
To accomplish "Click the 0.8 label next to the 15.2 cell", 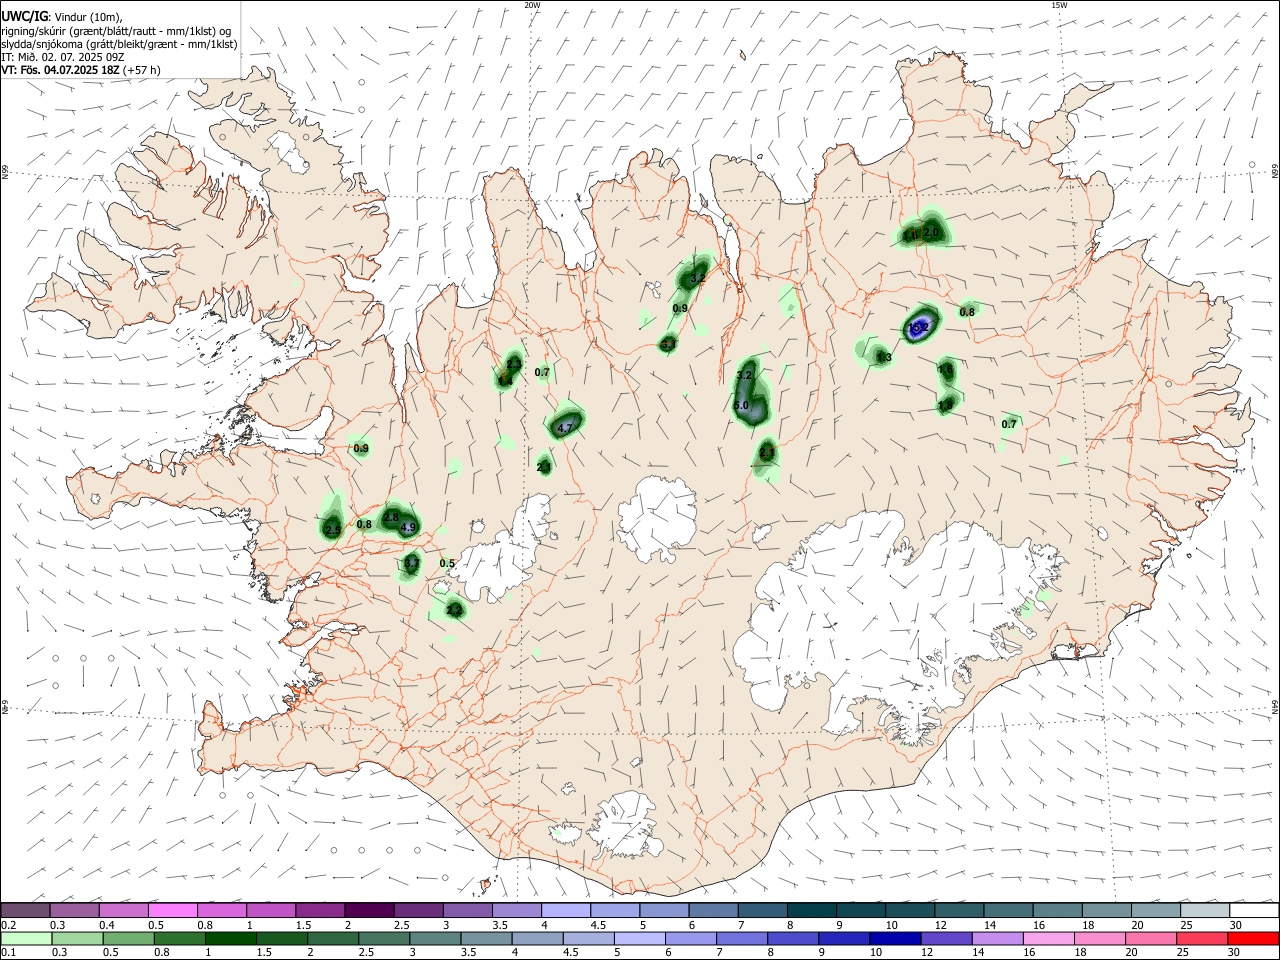I will (x=967, y=312).
